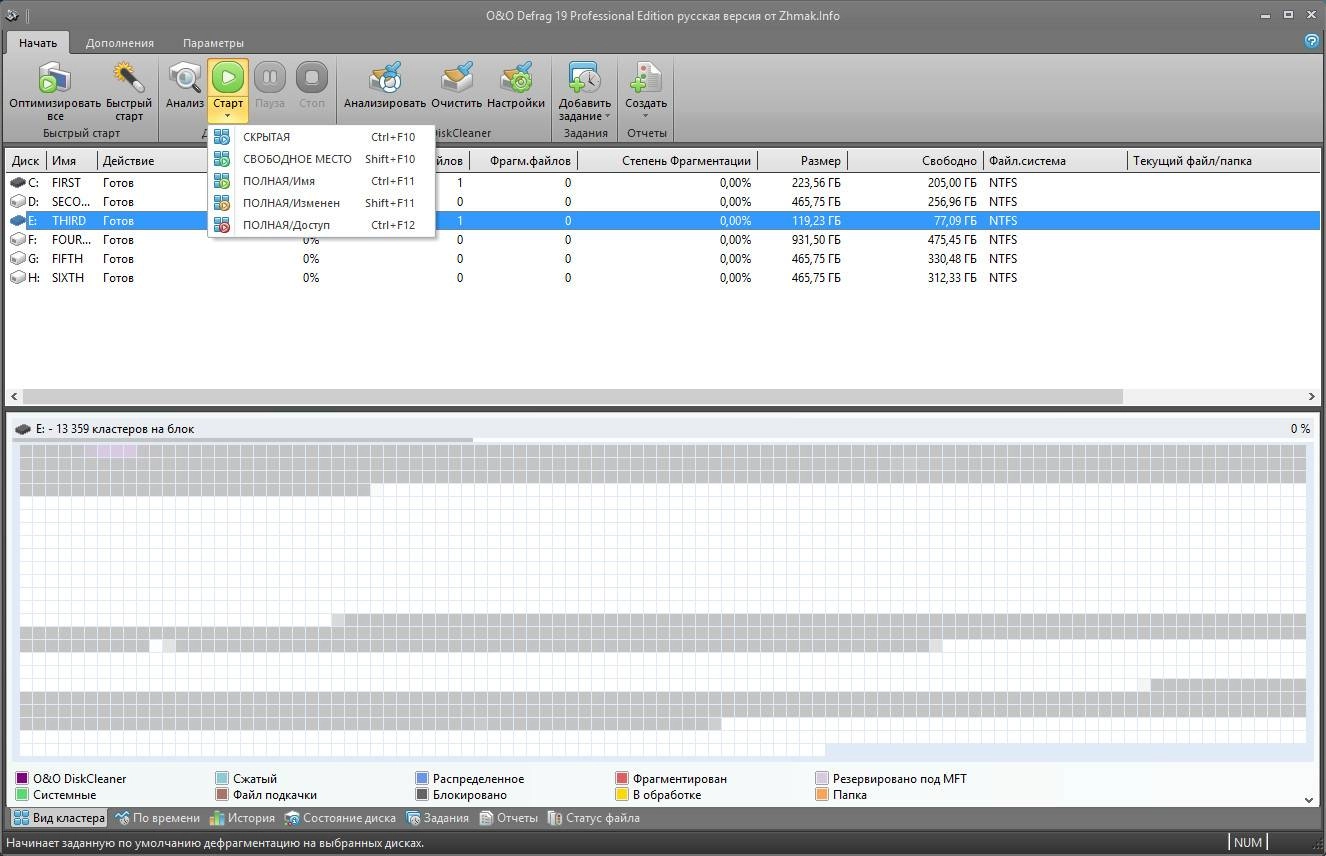Click the green Start (Старт) play button
1326x856 pixels.
point(228,77)
